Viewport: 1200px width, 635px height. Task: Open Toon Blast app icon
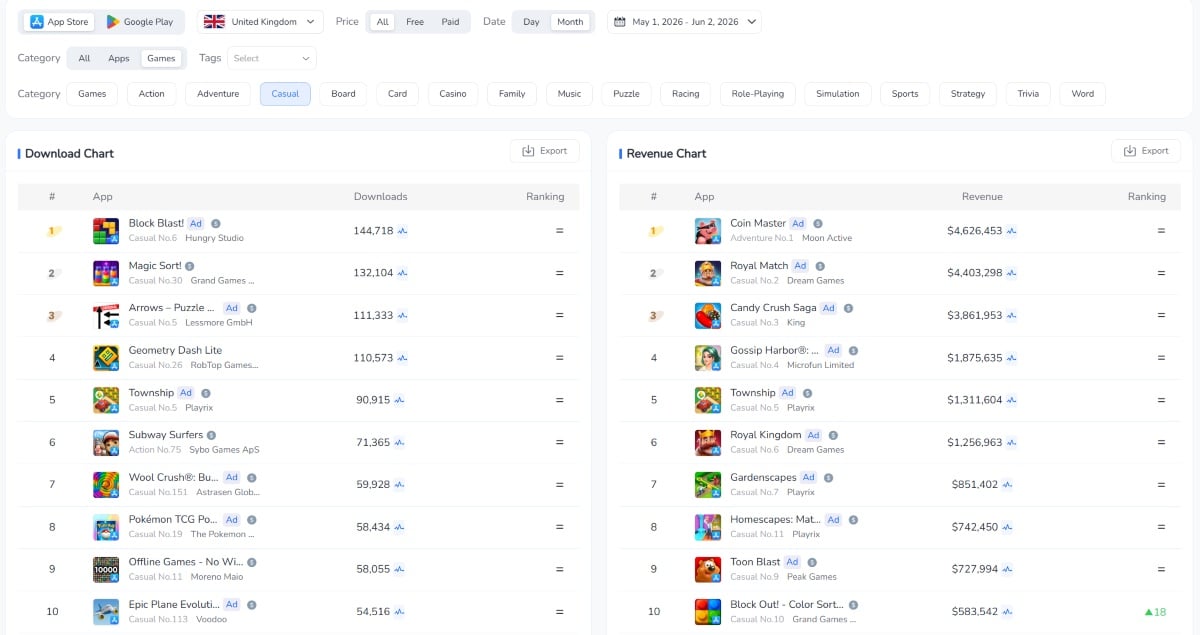[x=708, y=569]
